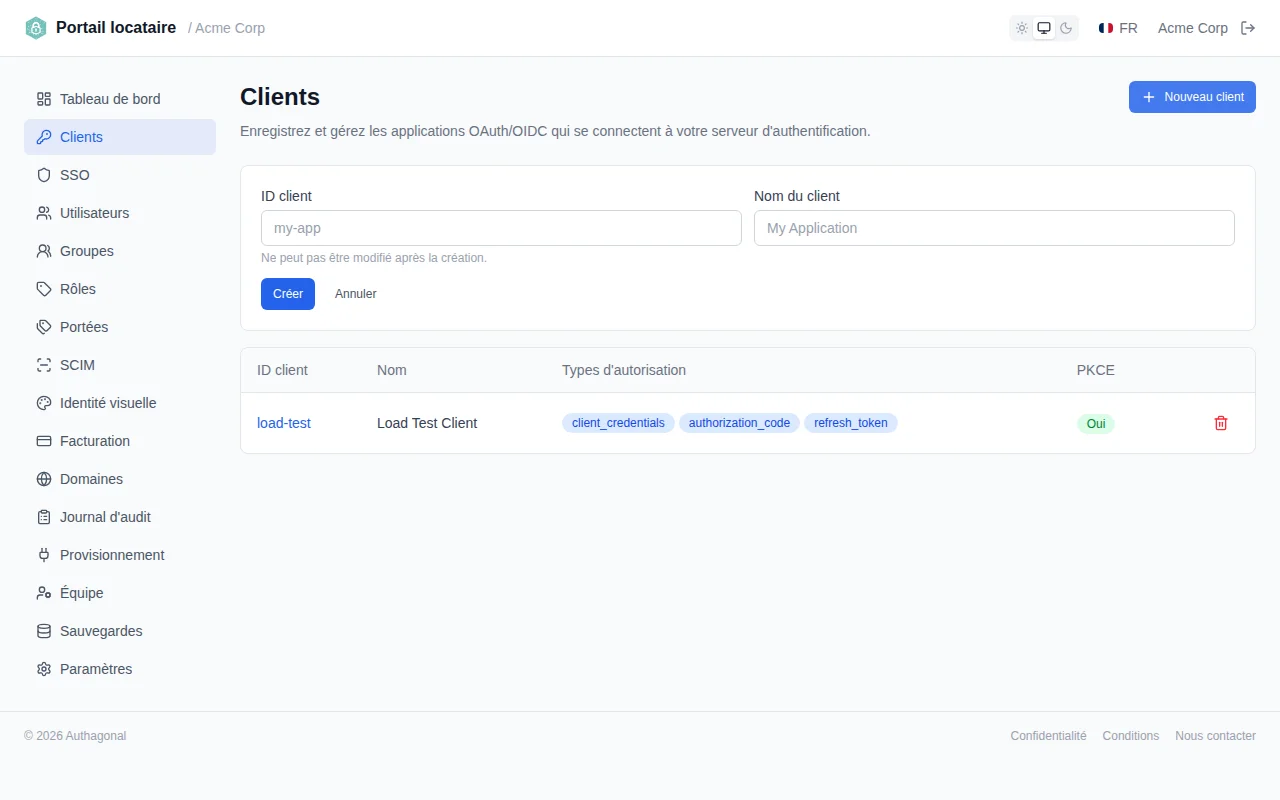The height and width of the screenshot is (800, 1280).
Task: Focus the Nom du client field
Action: 994,228
